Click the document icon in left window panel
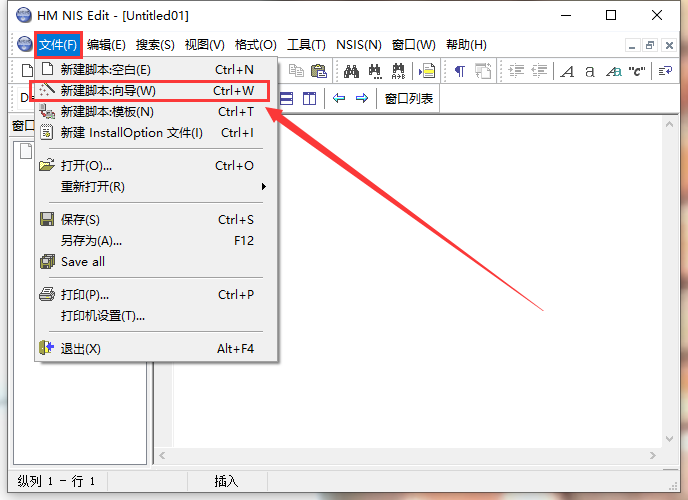Screen dimensions: 688x500 (x=26, y=151)
